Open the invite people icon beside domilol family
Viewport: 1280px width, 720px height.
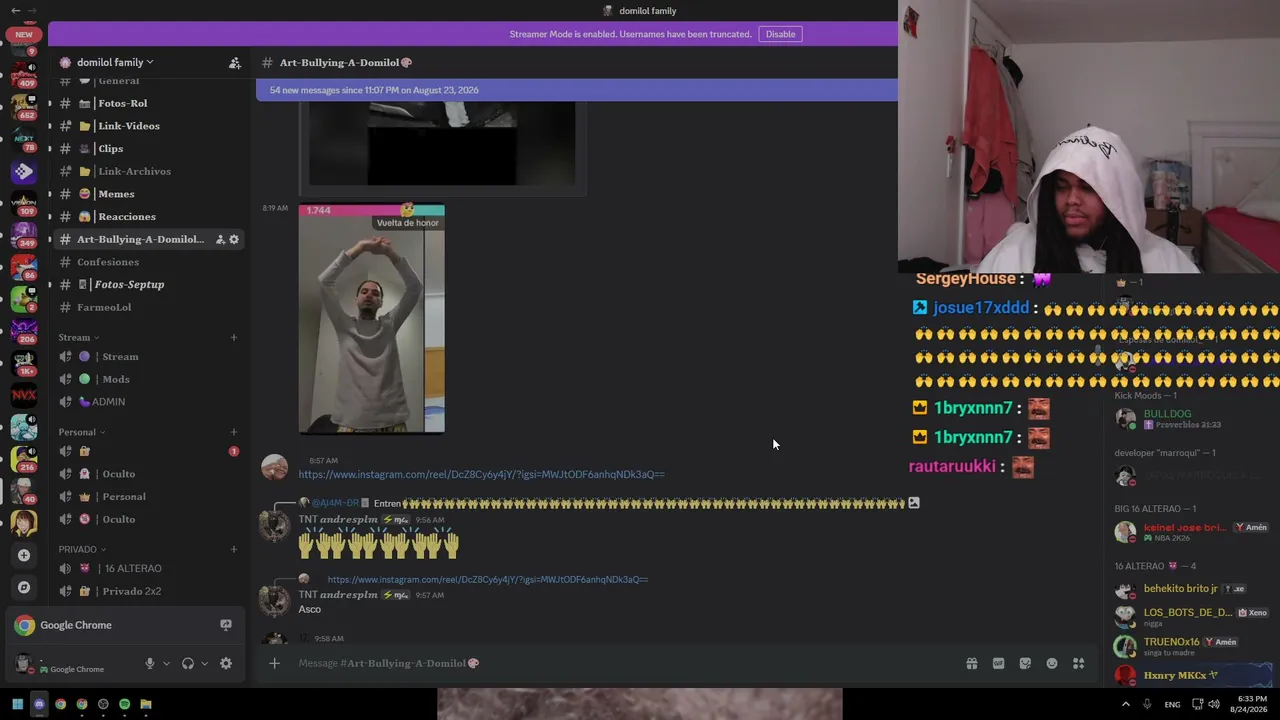234,63
